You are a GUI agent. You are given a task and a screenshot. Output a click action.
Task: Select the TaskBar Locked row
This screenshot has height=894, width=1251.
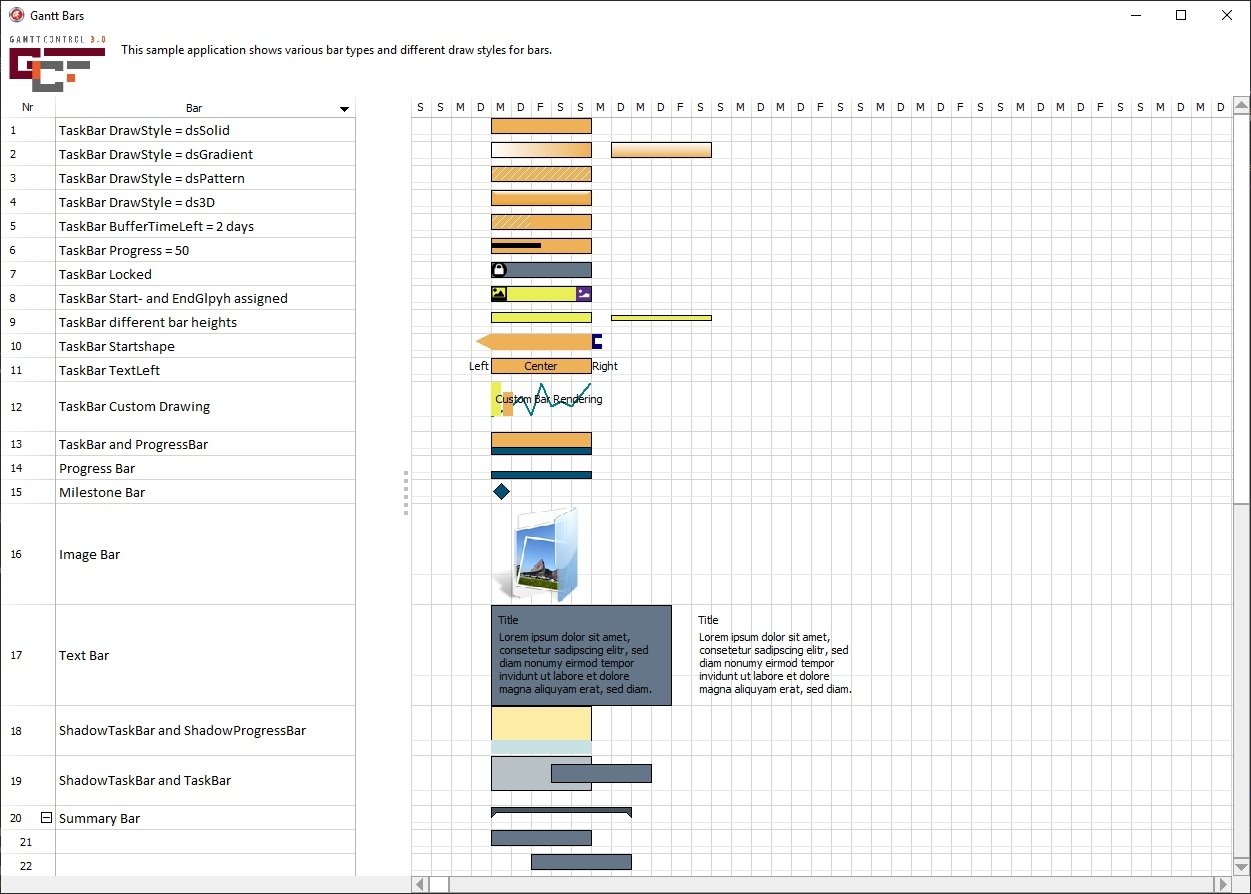click(178, 274)
